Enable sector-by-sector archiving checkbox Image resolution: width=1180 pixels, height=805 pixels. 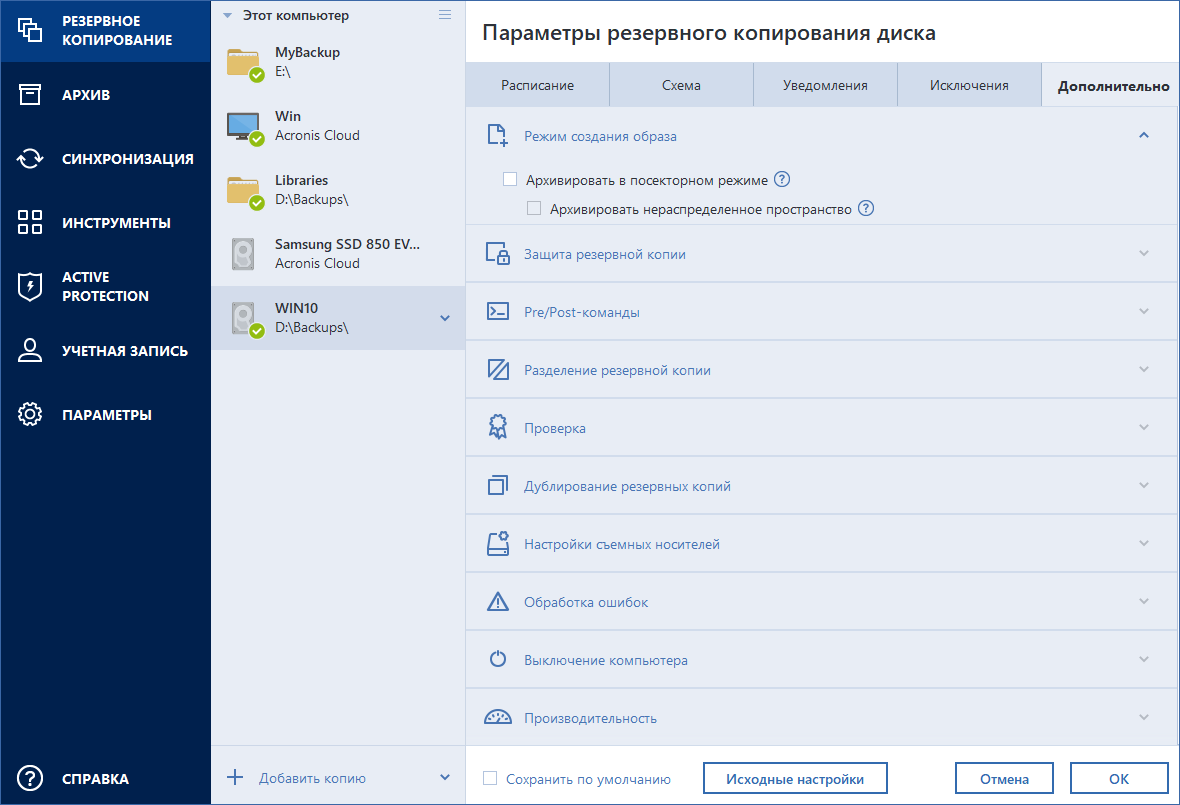[510, 180]
